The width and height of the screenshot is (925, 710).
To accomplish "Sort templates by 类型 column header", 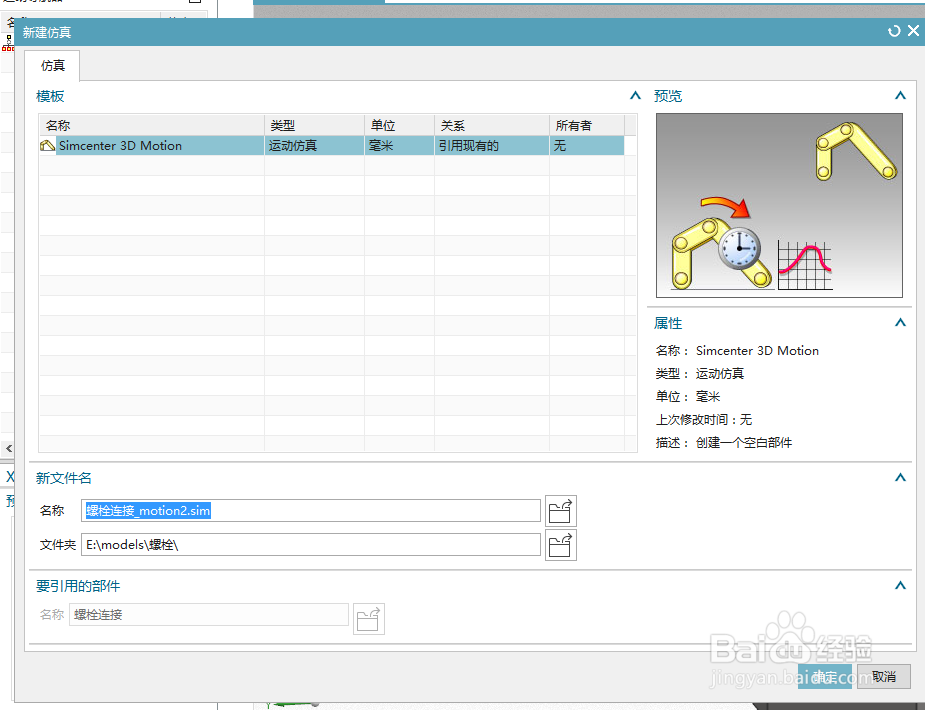I will point(314,125).
